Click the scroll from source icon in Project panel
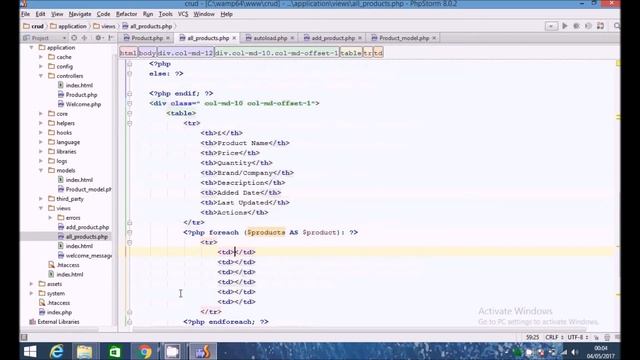 (x=74, y=38)
